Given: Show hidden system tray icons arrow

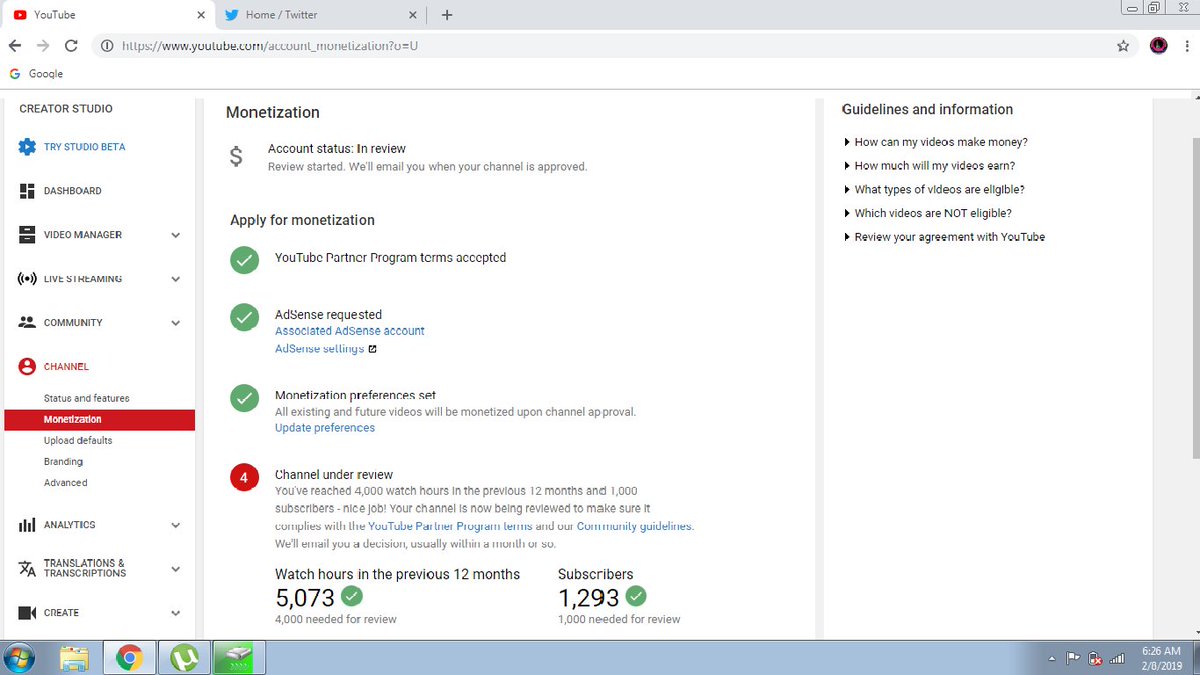Looking at the screenshot, I should (x=1051, y=659).
